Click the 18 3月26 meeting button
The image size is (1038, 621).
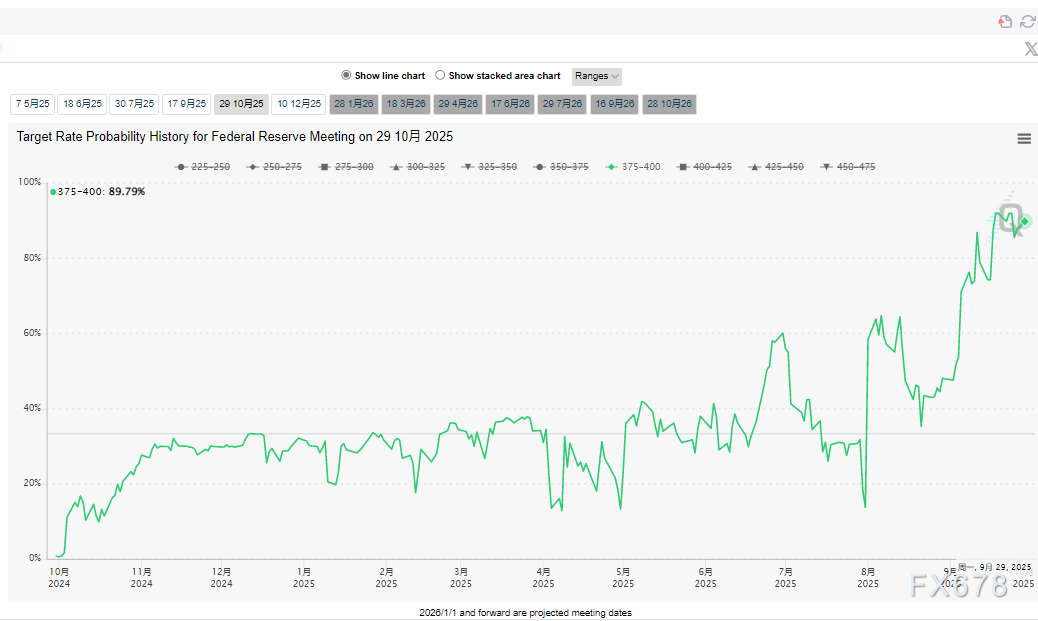pos(406,104)
